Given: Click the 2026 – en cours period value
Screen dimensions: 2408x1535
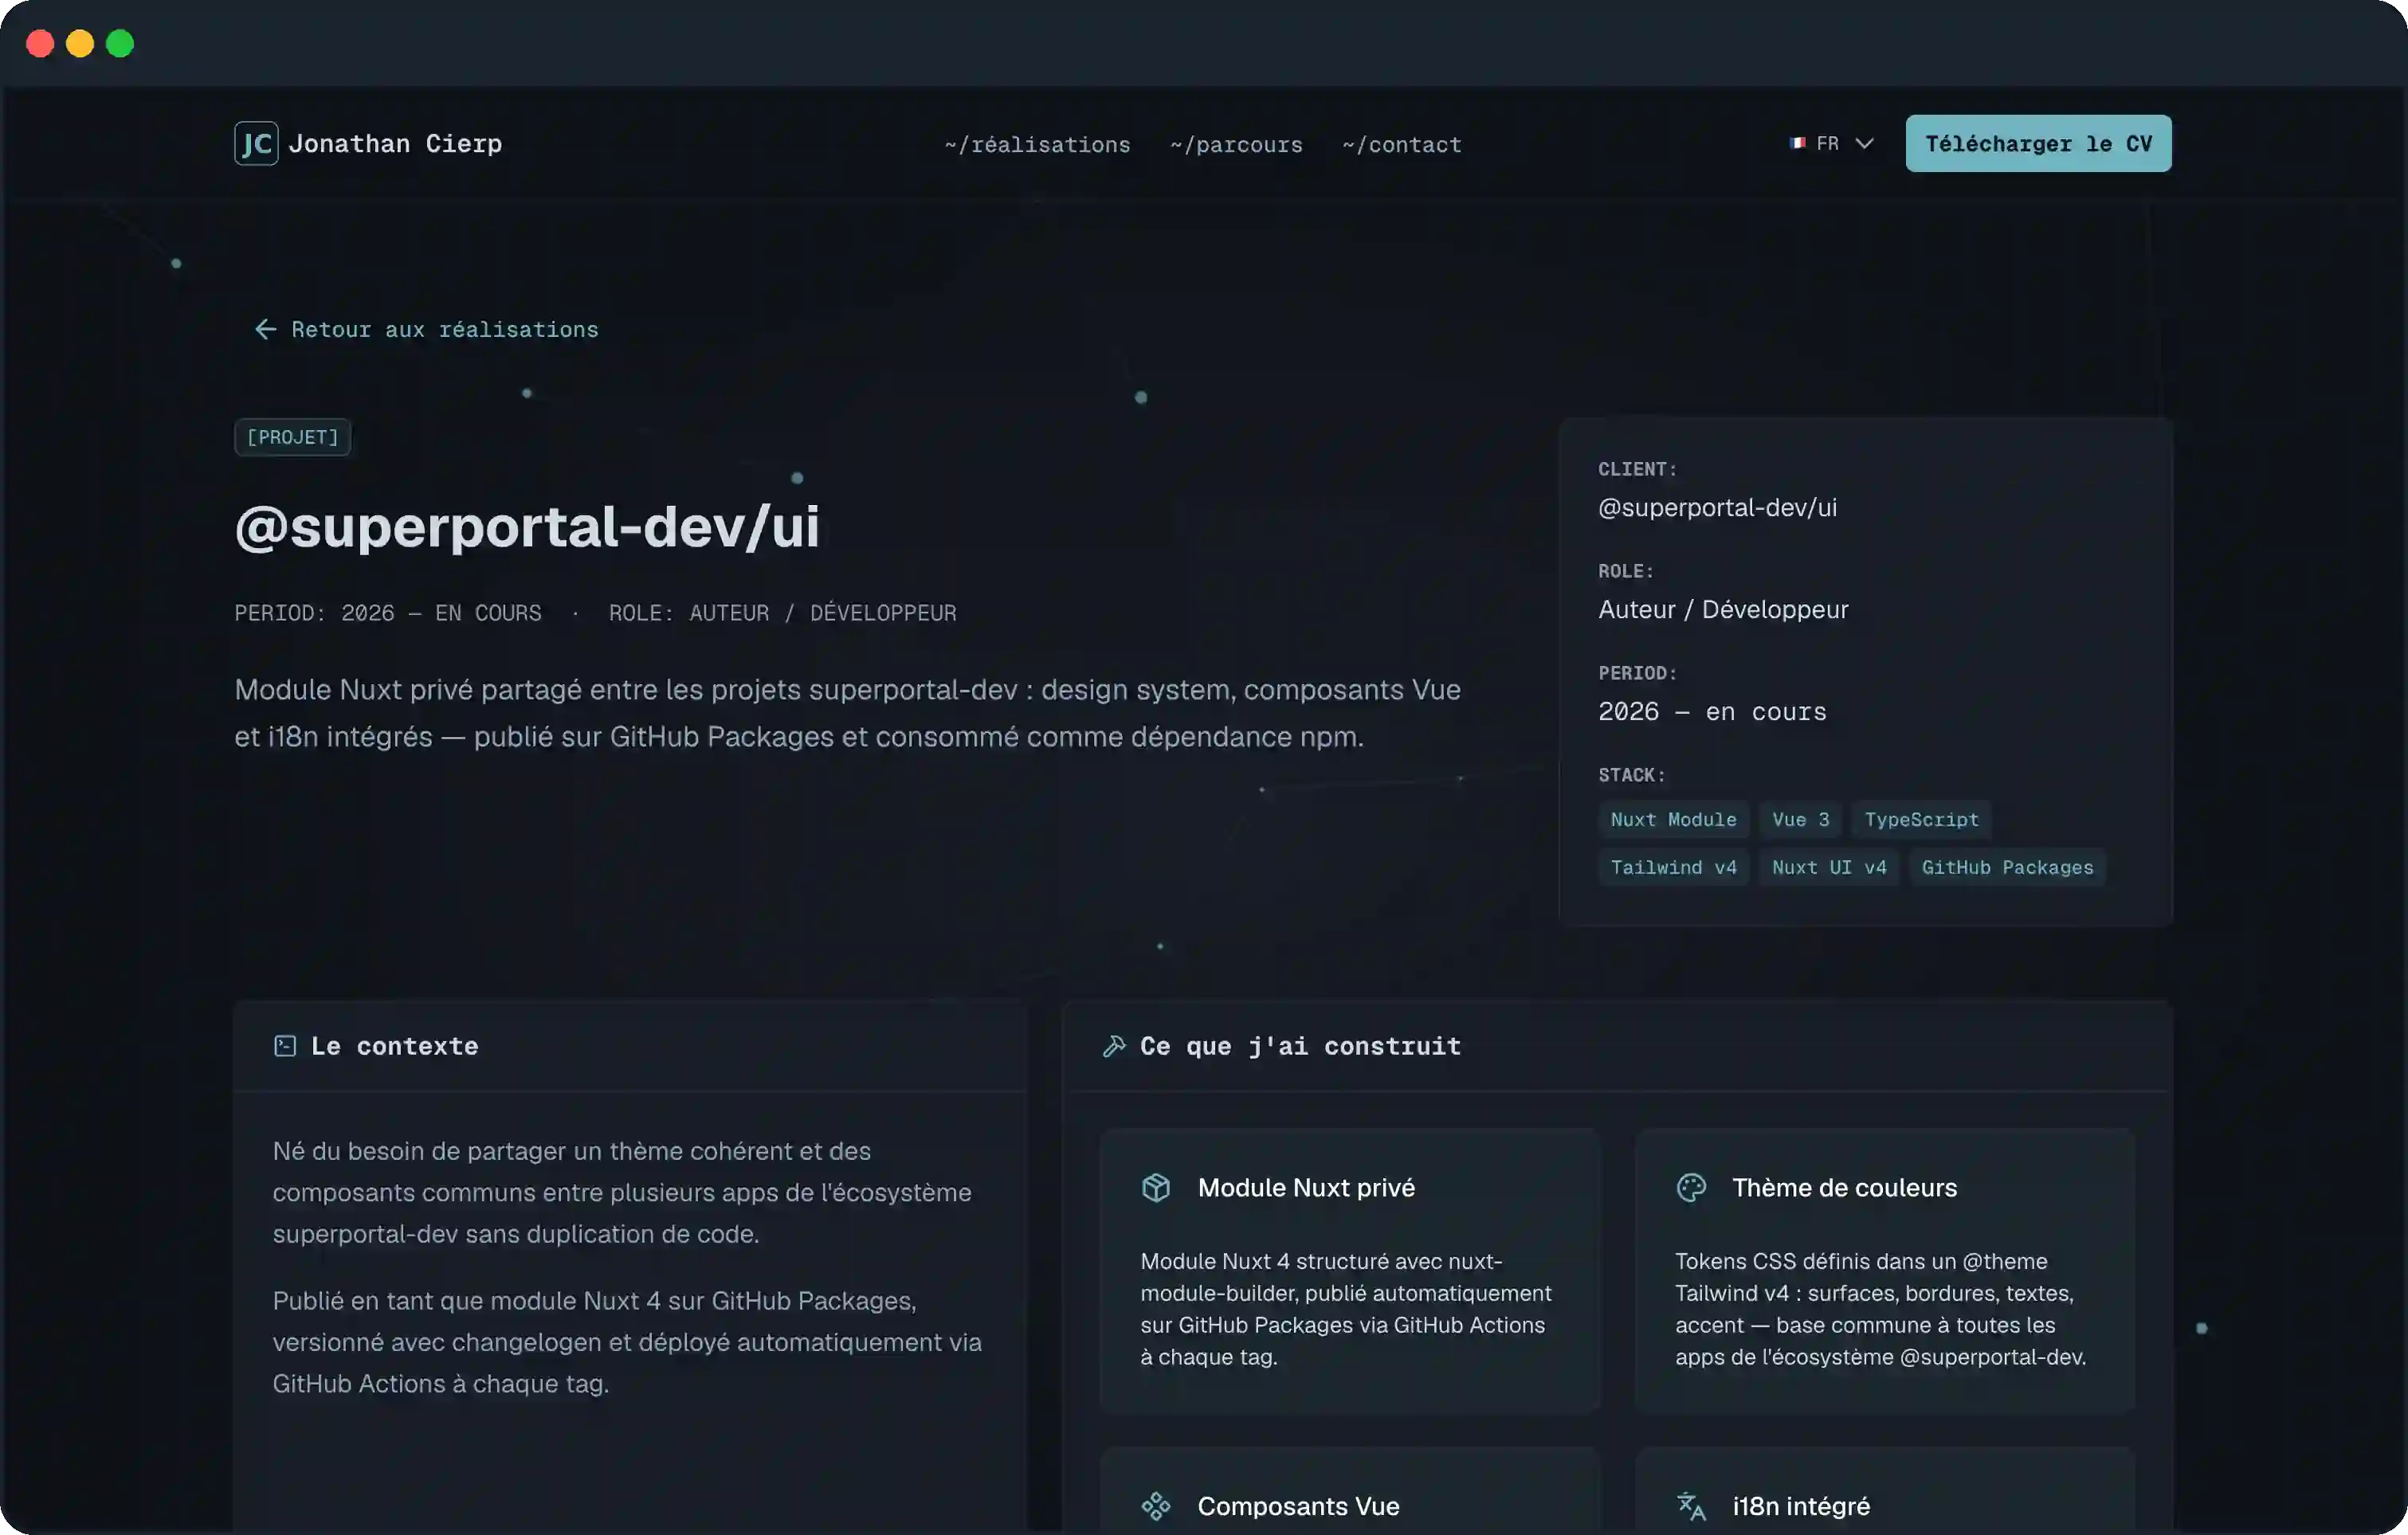Looking at the screenshot, I should point(1712,711).
